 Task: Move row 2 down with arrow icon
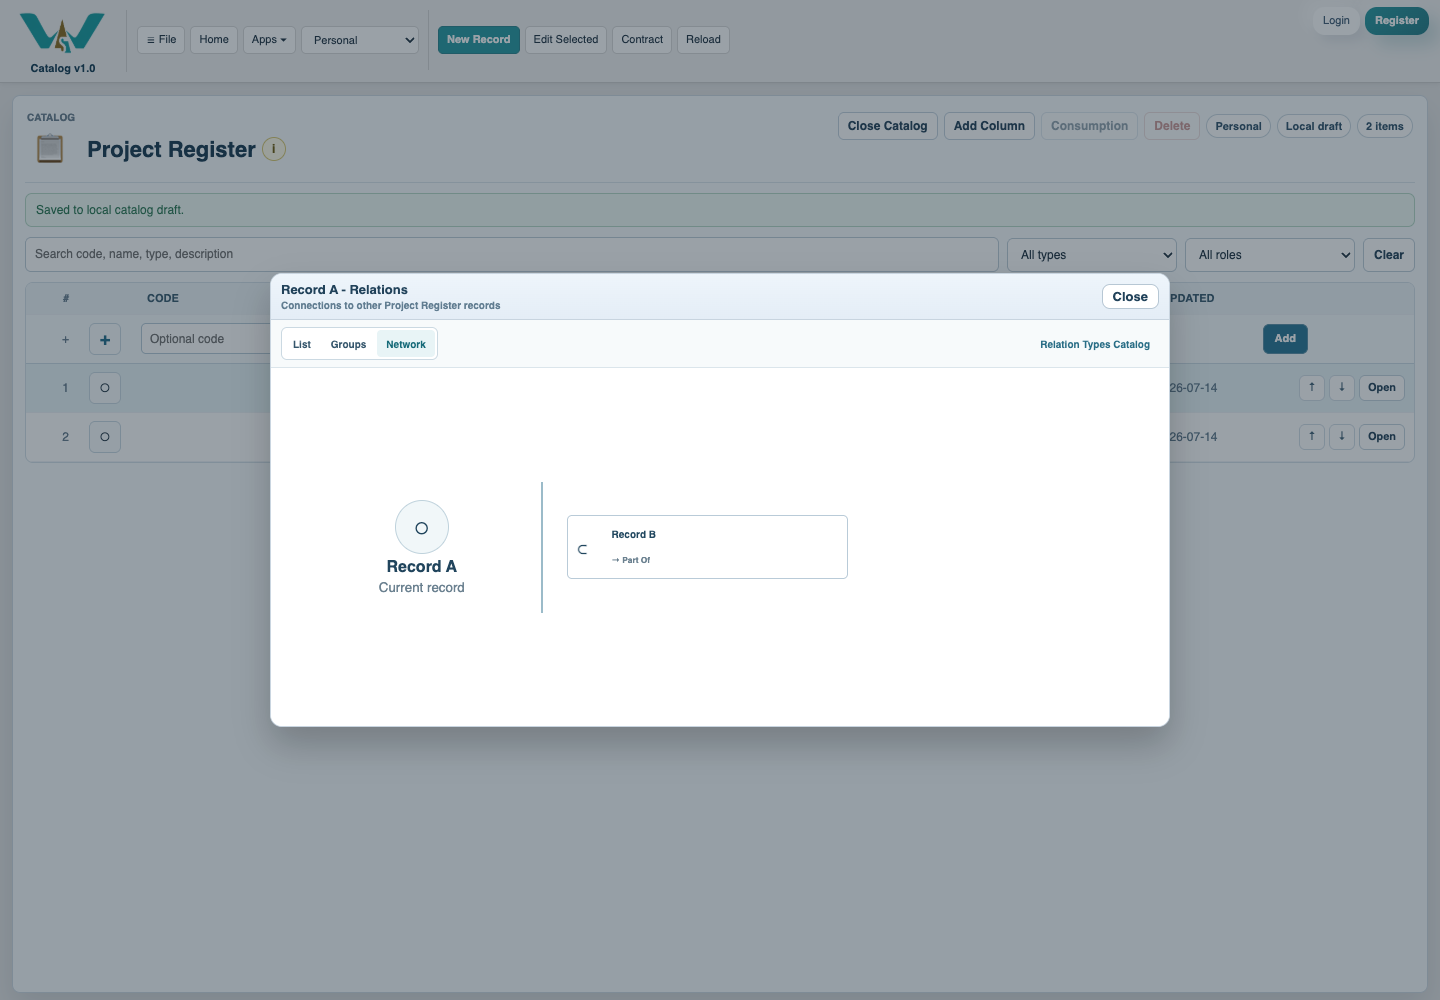pyautogui.click(x=1342, y=436)
